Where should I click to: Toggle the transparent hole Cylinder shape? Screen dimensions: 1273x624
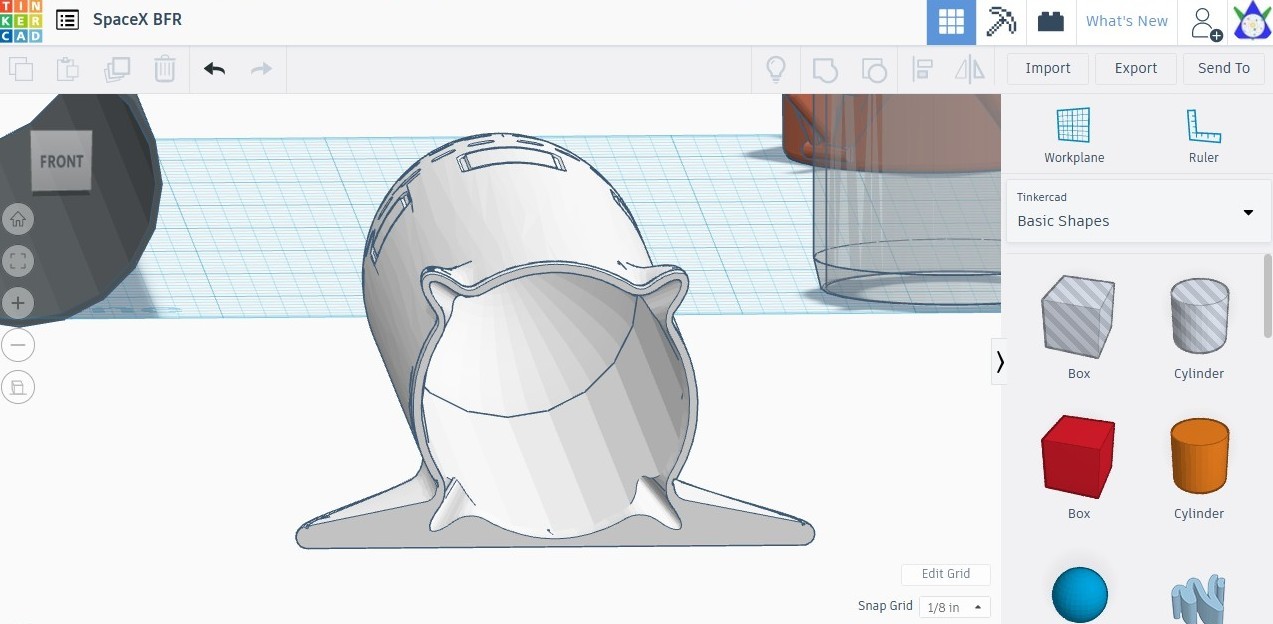(x=1199, y=316)
